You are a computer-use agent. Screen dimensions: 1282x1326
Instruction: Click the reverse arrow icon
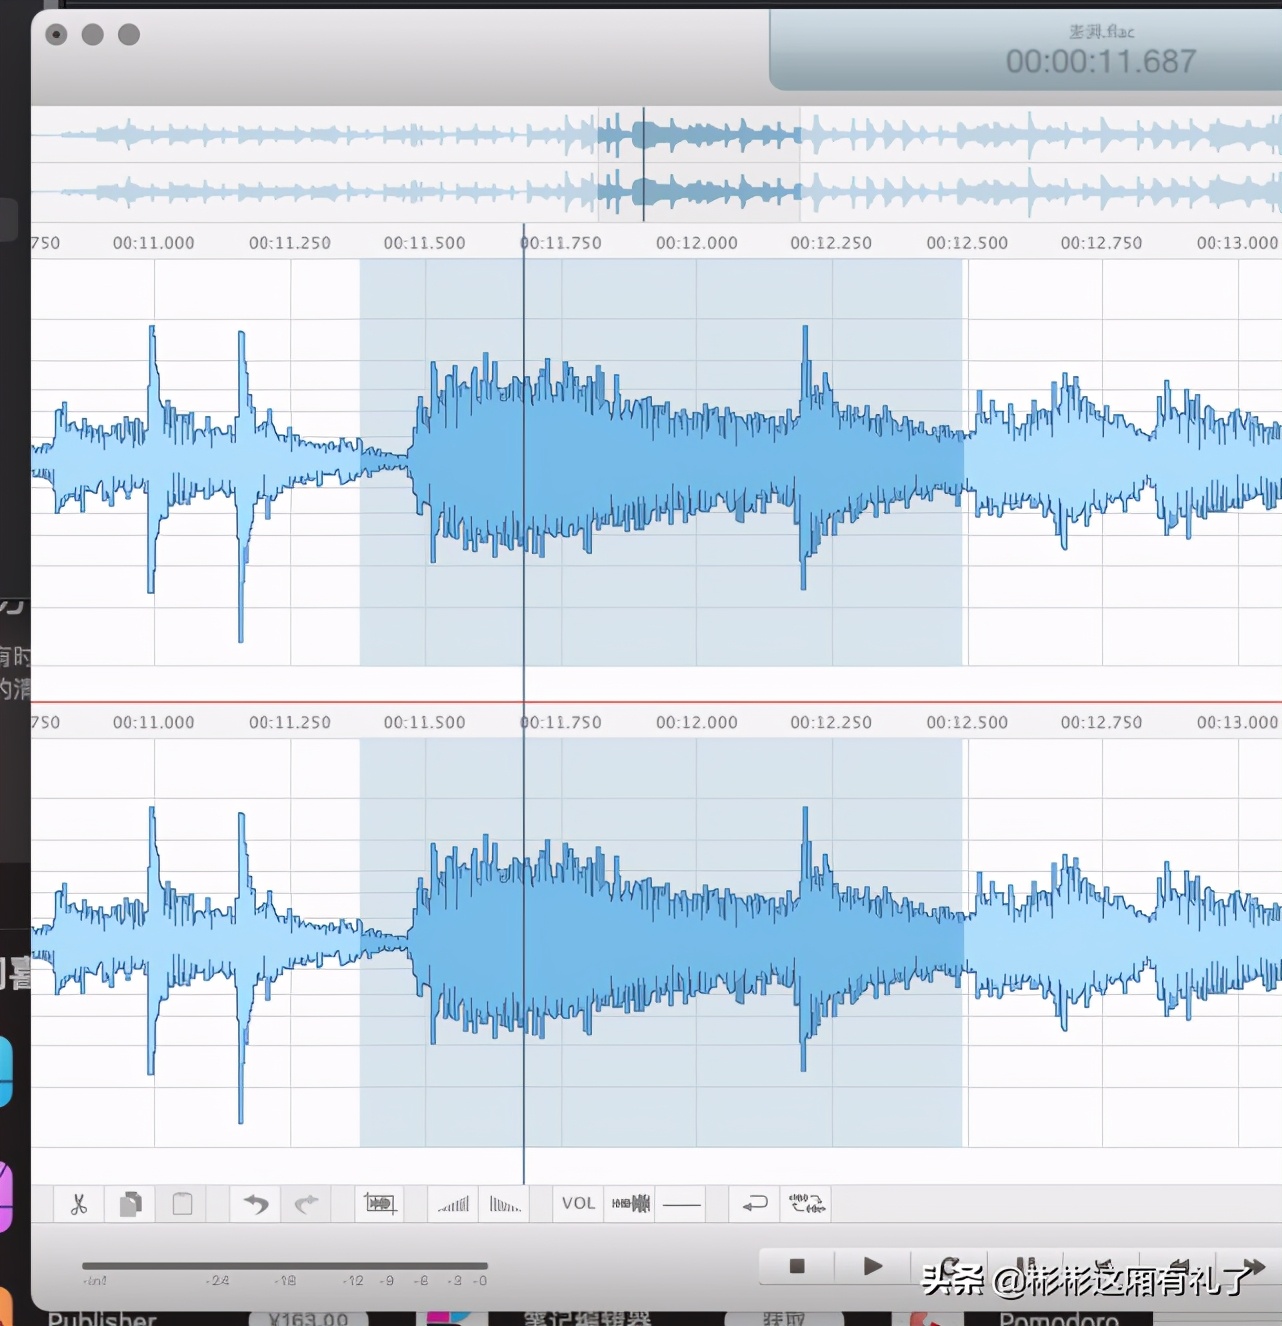click(755, 1204)
